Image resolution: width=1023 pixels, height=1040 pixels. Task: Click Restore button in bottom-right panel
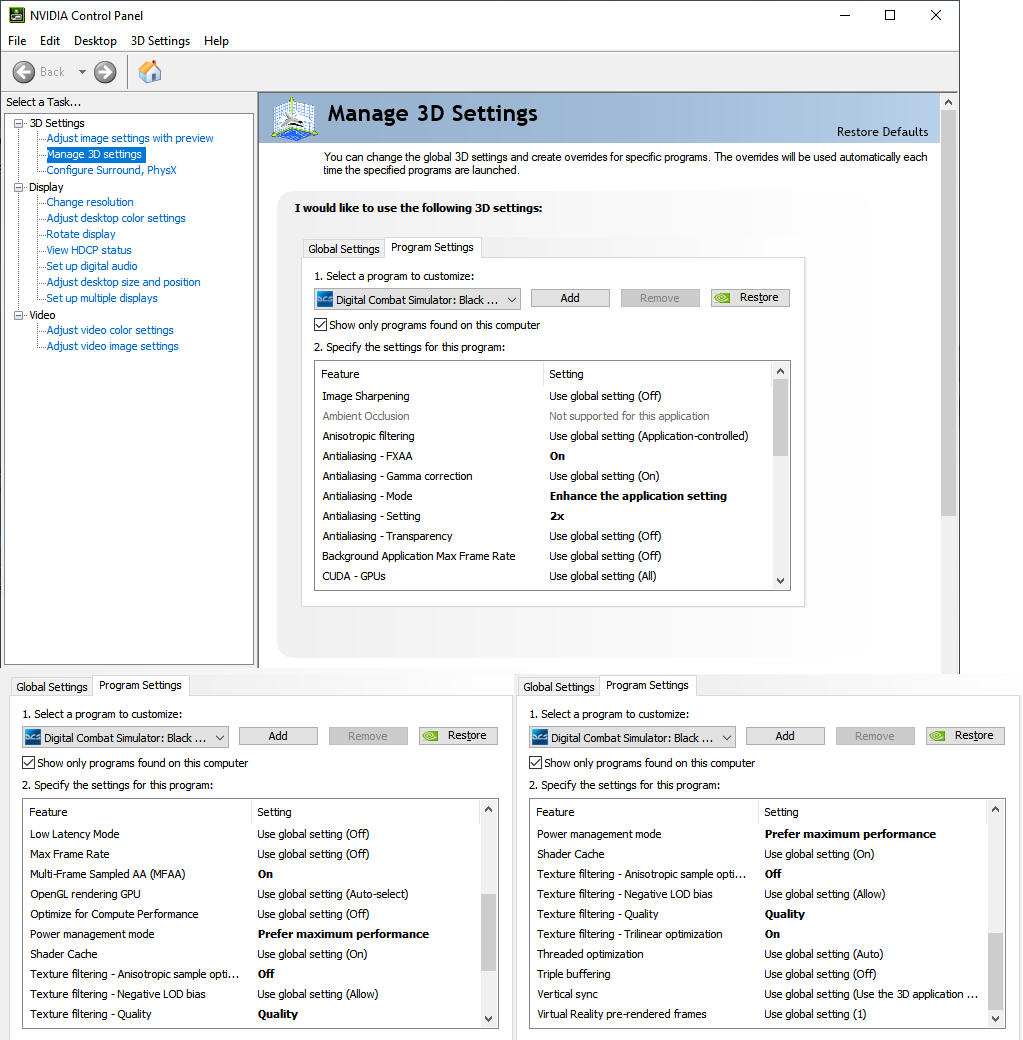point(965,736)
